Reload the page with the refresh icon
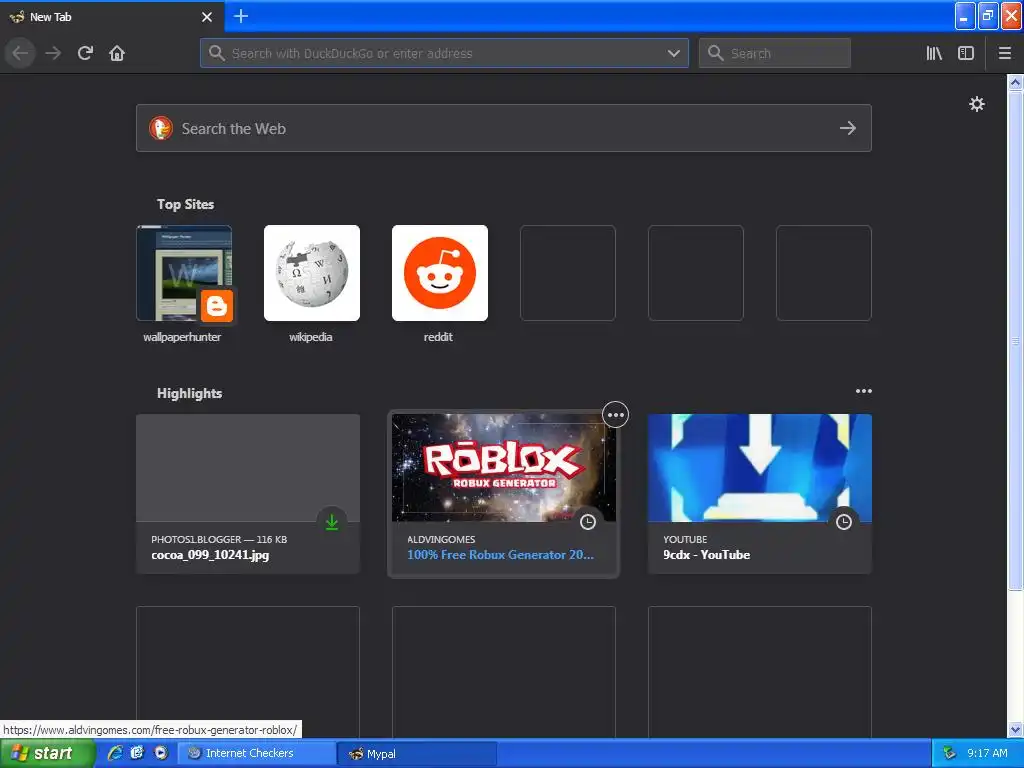Screen dimensions: 1024x768 pyautogui.click(x=85, y=53)
